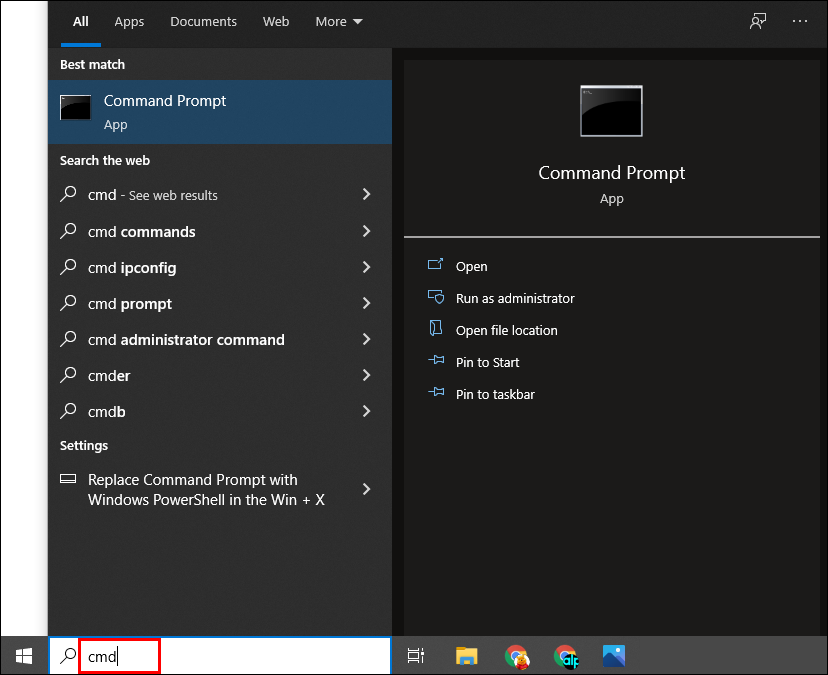Open Google Chrome from the taskbar

[517, 656]
